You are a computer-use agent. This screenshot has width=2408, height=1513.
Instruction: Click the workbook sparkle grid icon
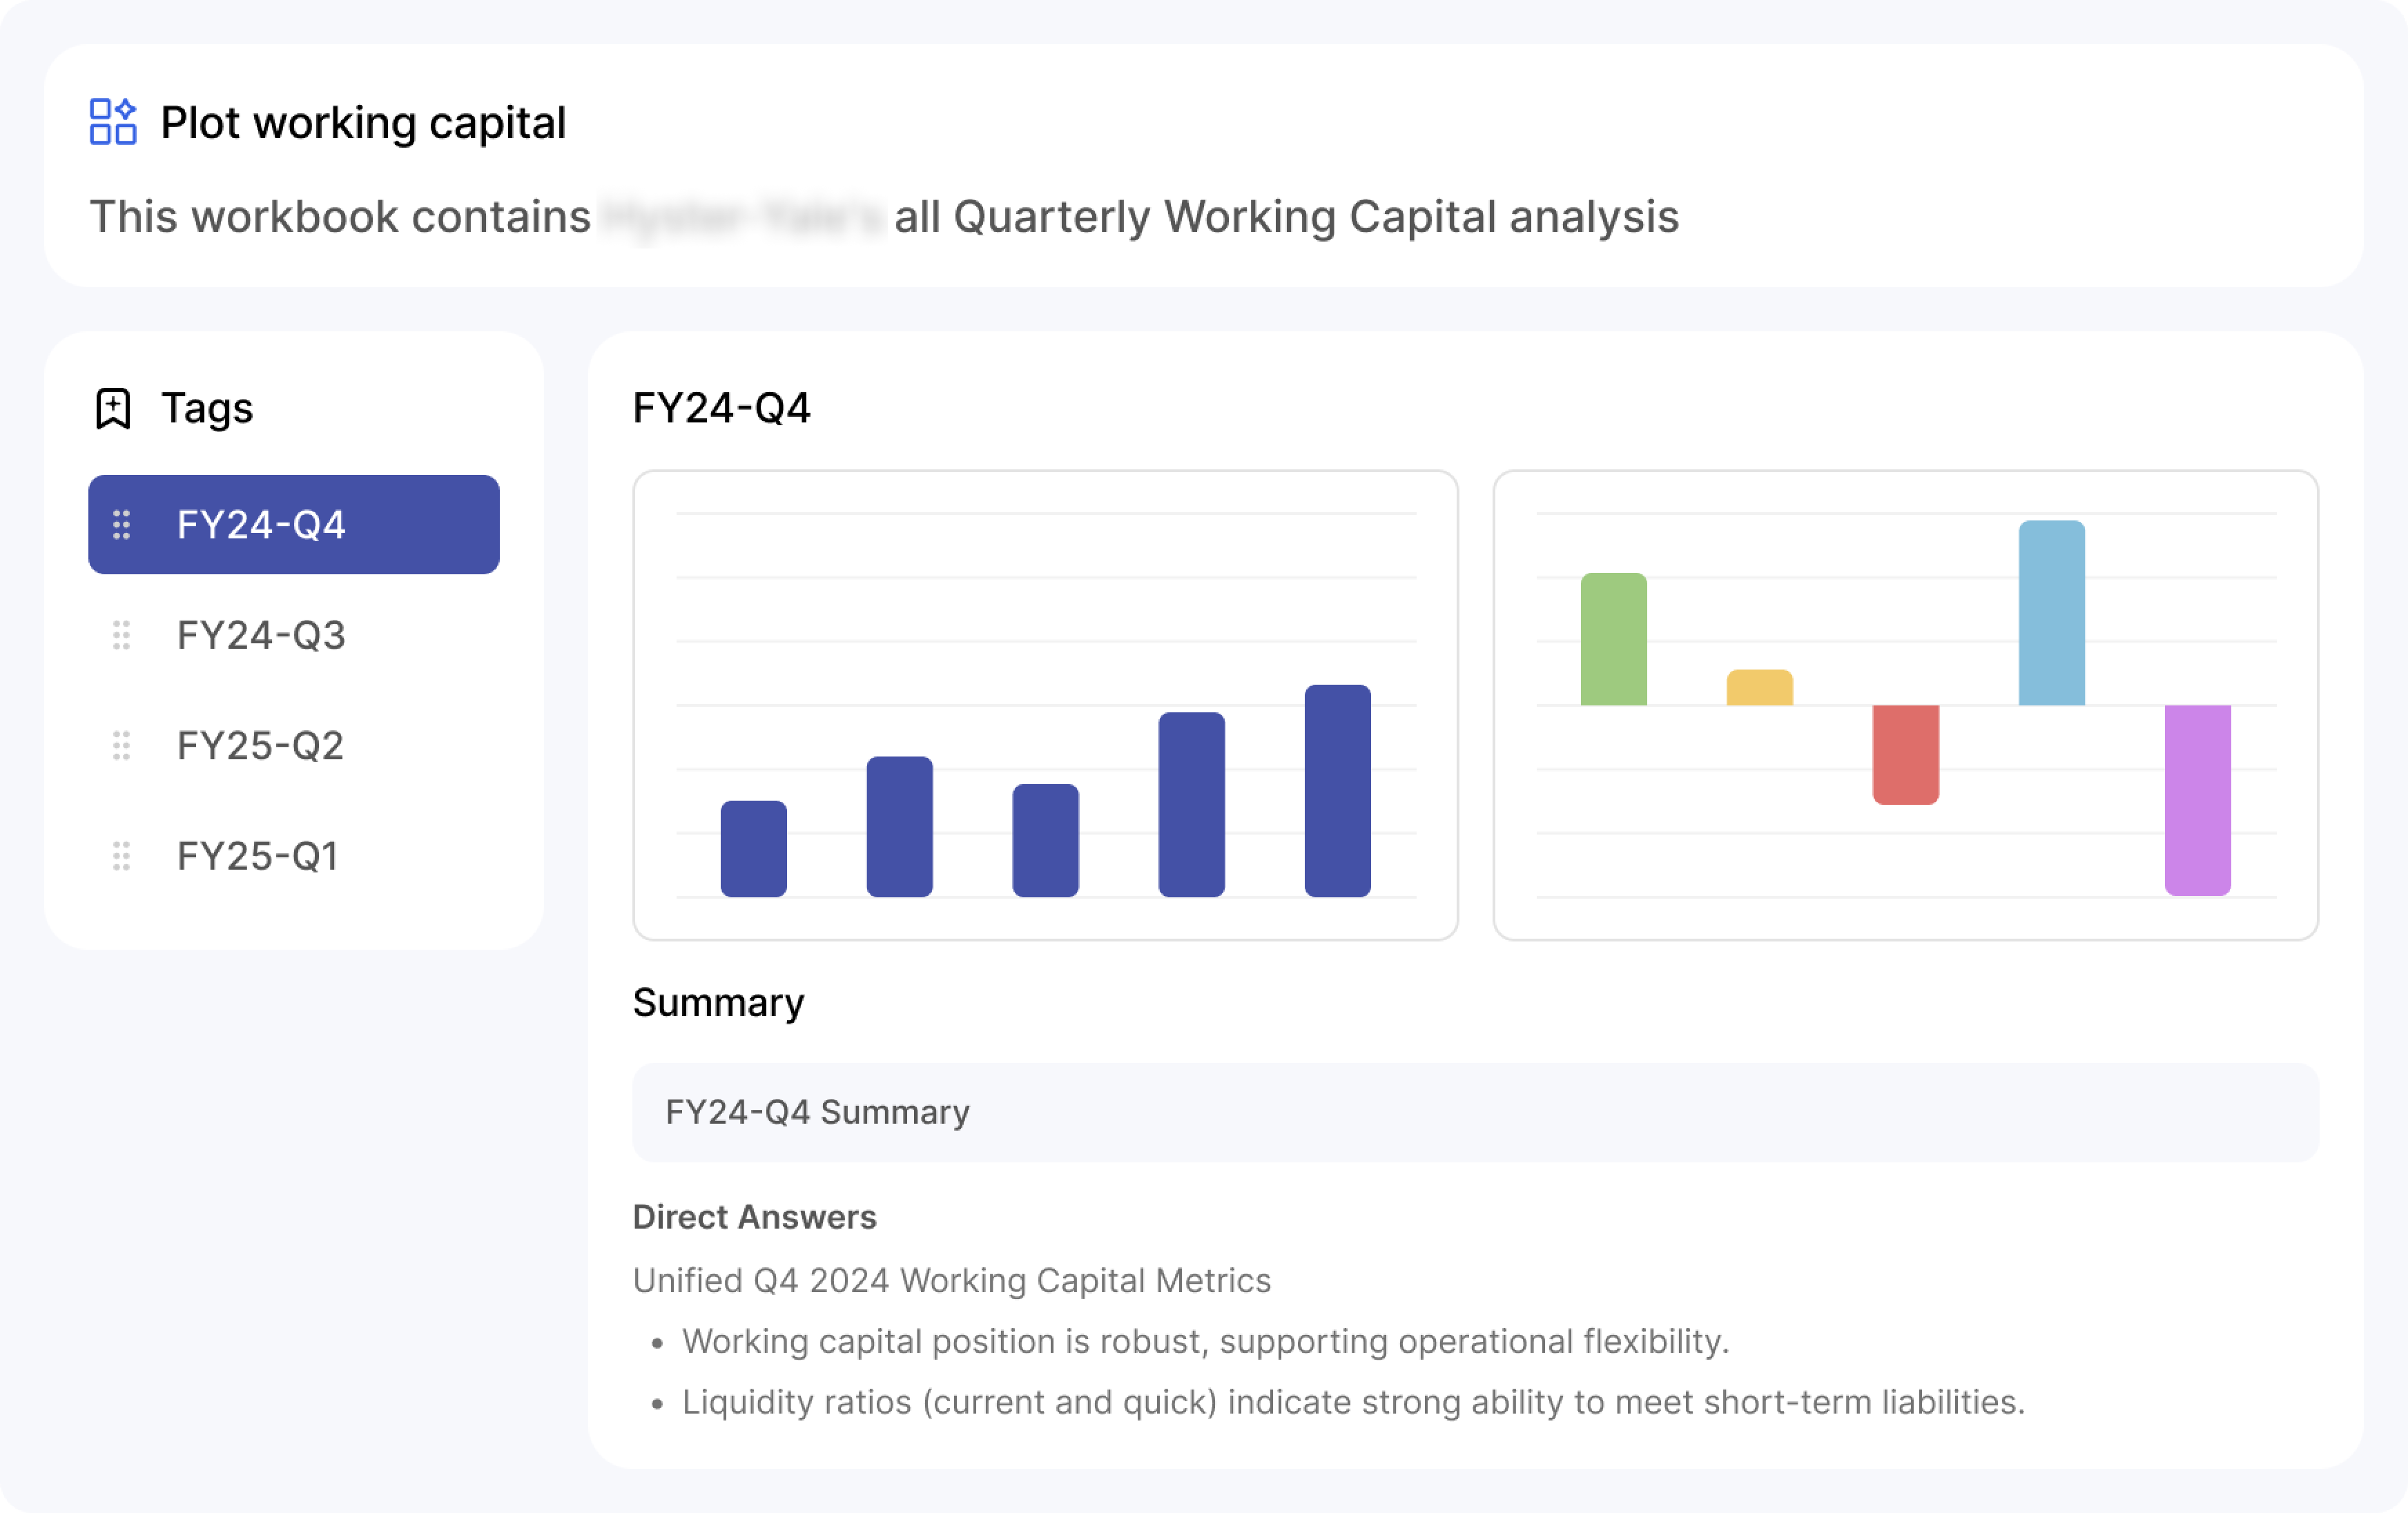(113, 122)
